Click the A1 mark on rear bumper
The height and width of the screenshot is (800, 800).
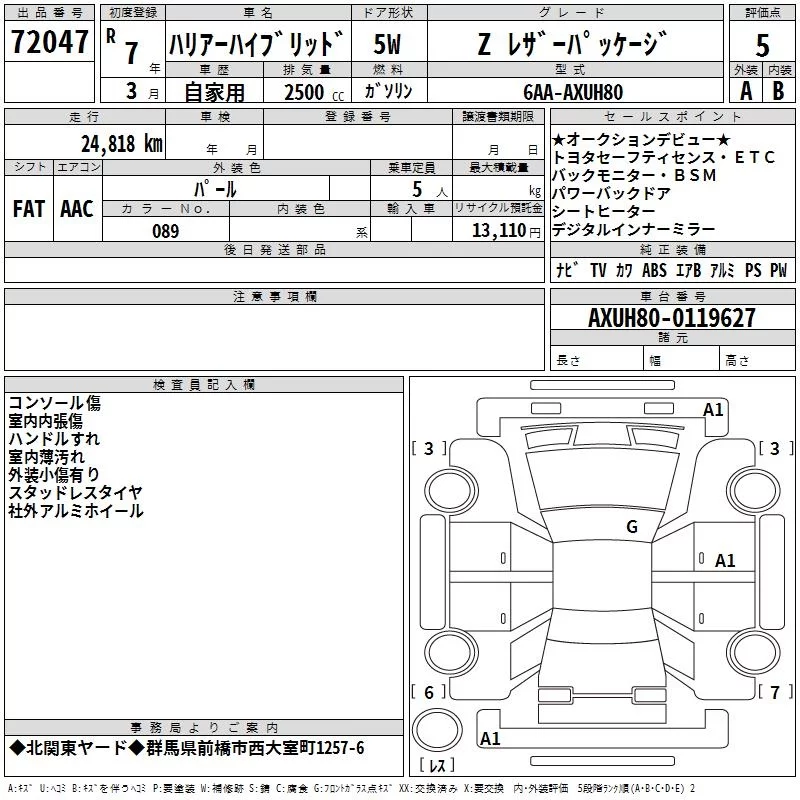pyautogui.click(x=490, y=738)
